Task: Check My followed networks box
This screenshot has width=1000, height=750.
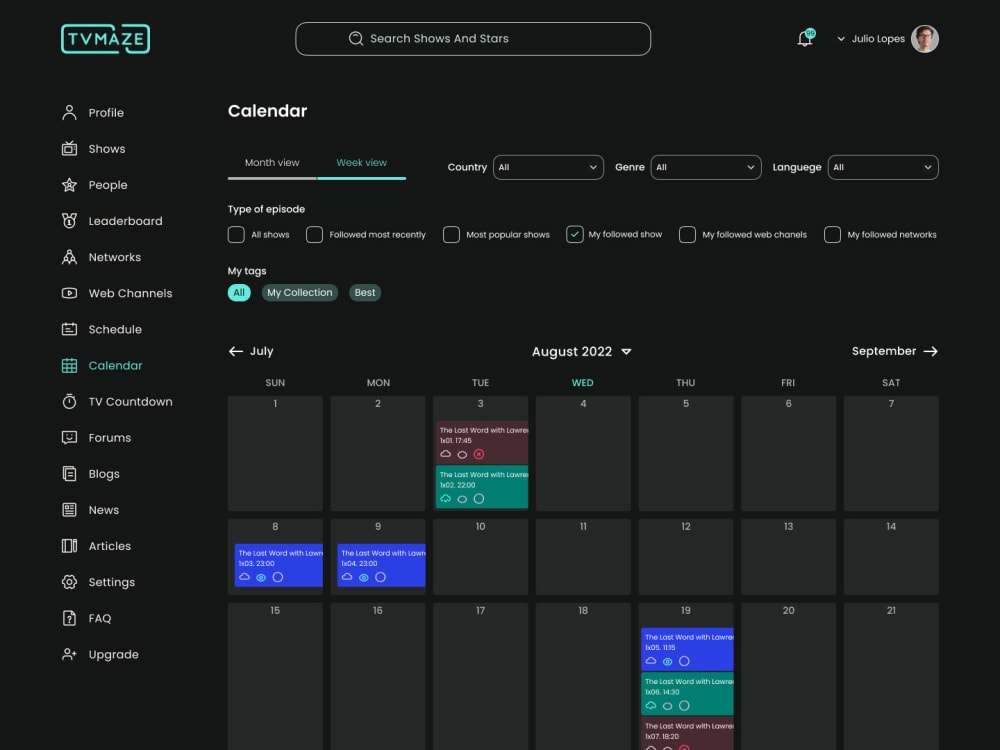Action: (832, 235)
